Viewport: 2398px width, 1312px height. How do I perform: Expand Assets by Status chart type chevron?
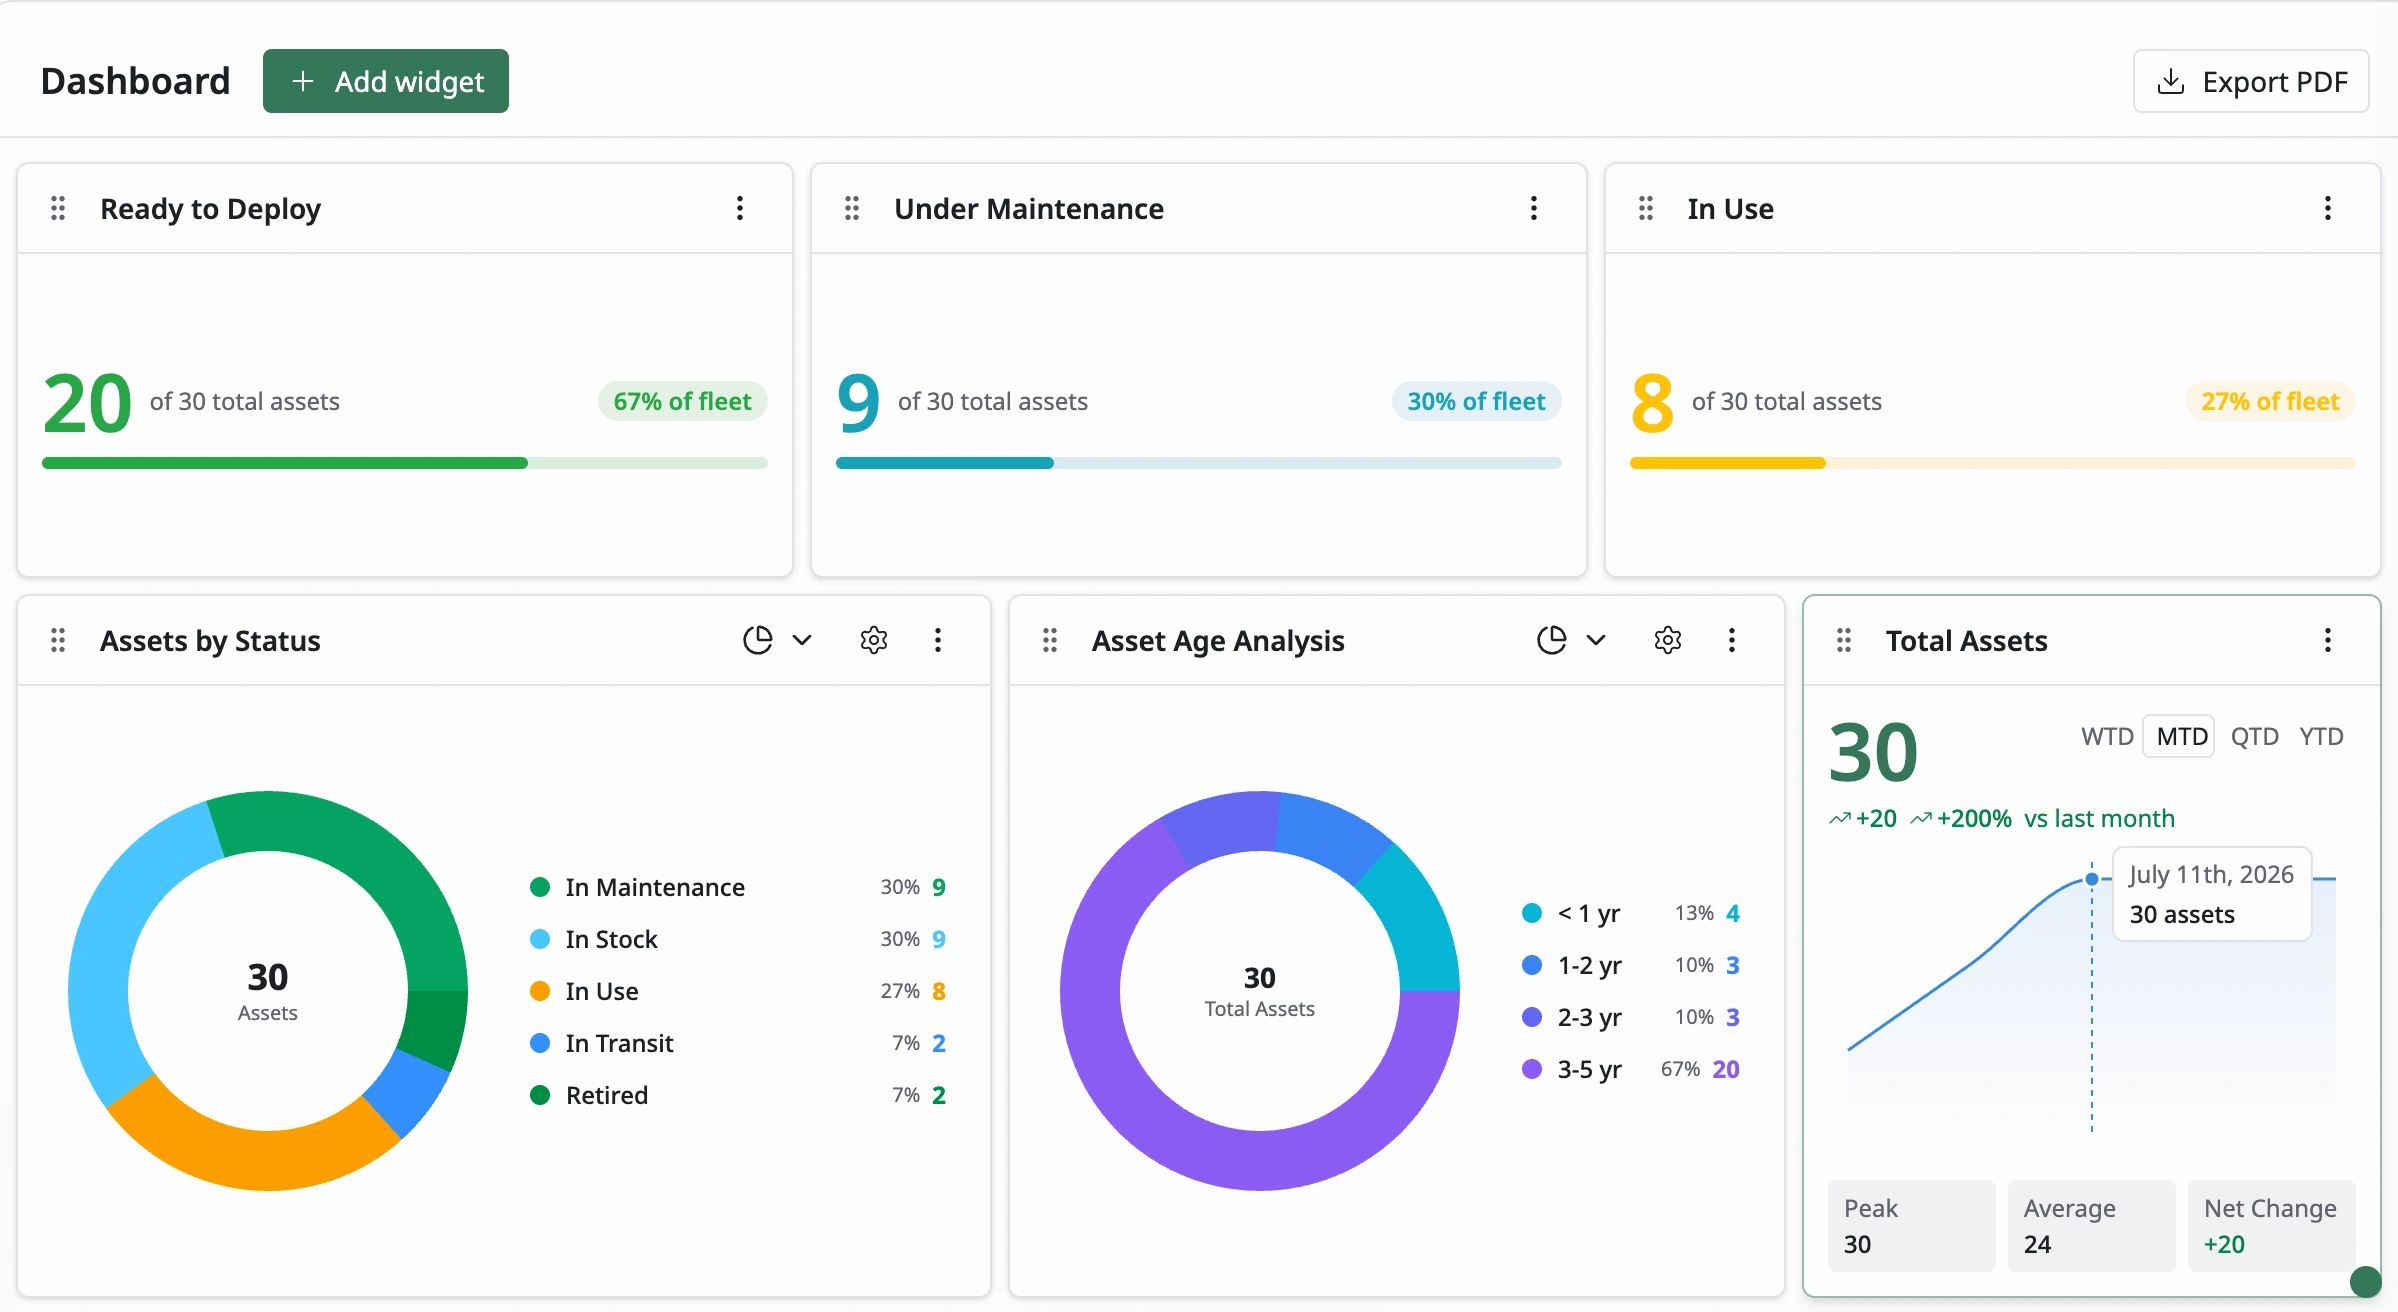802,640
